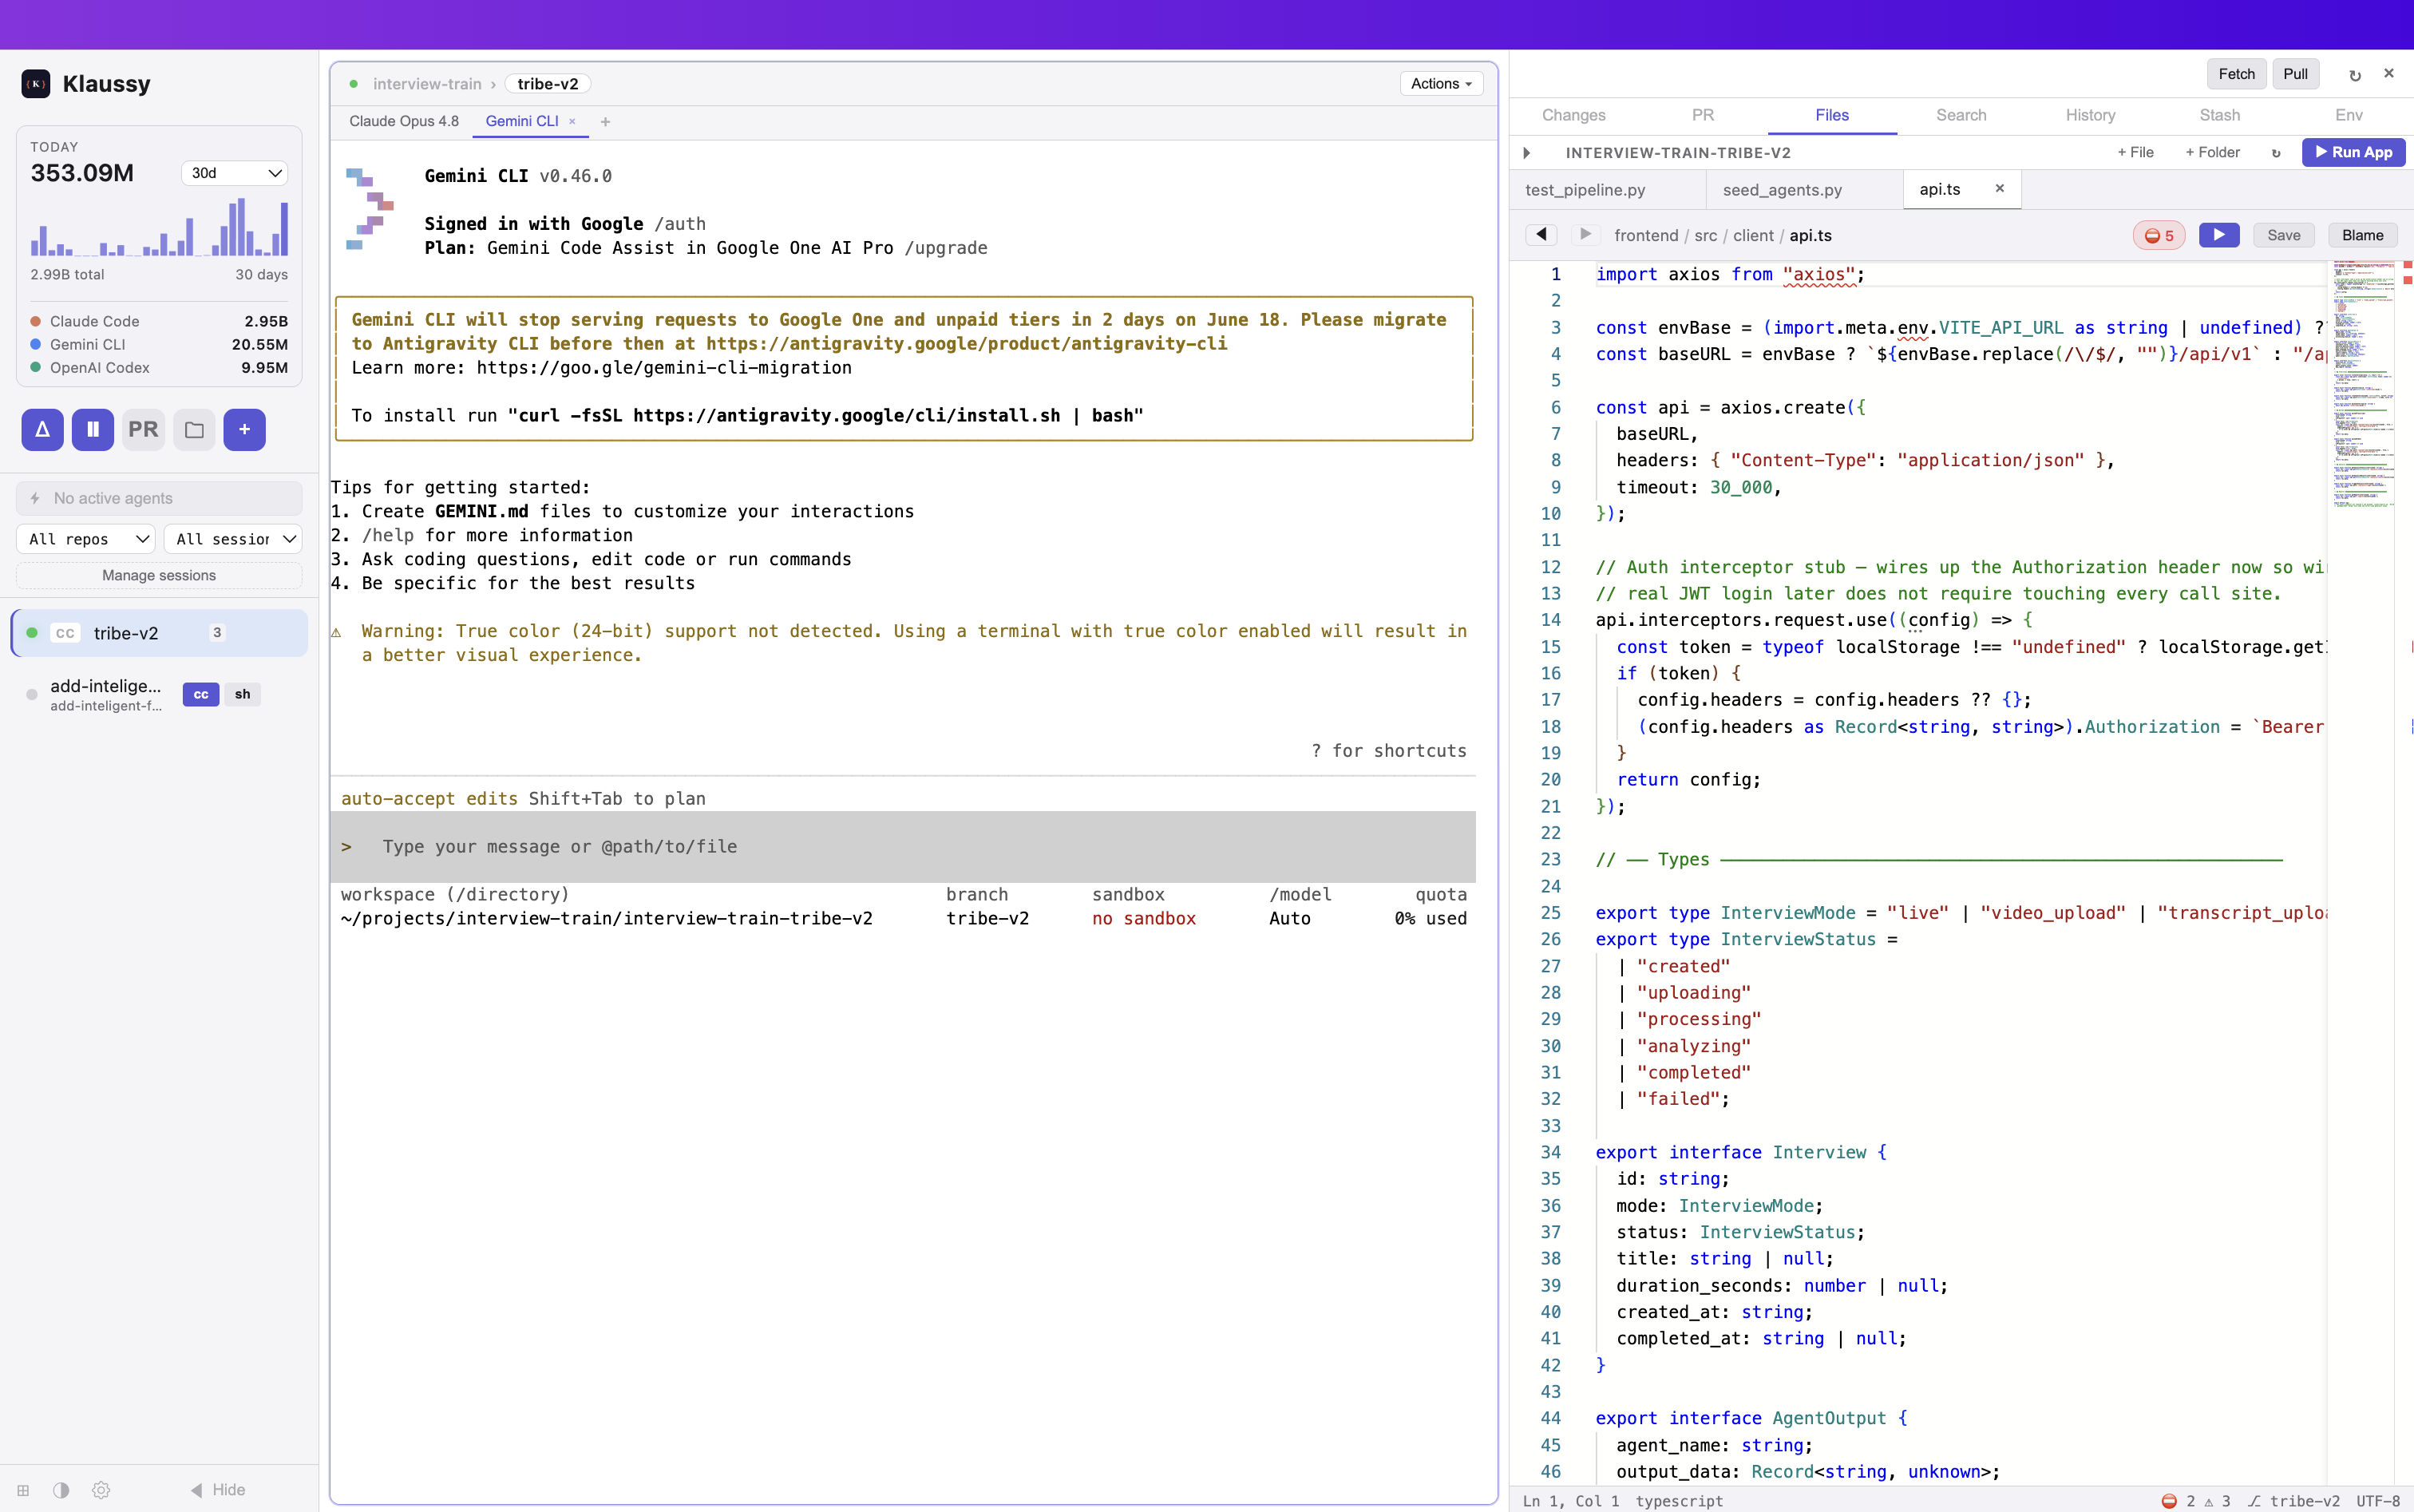Click the tribe-v2 branch indicator in status bar
The height and width of the screenshot is (1512, 2414).
pyautogui.click(x=2293, y=1501)
